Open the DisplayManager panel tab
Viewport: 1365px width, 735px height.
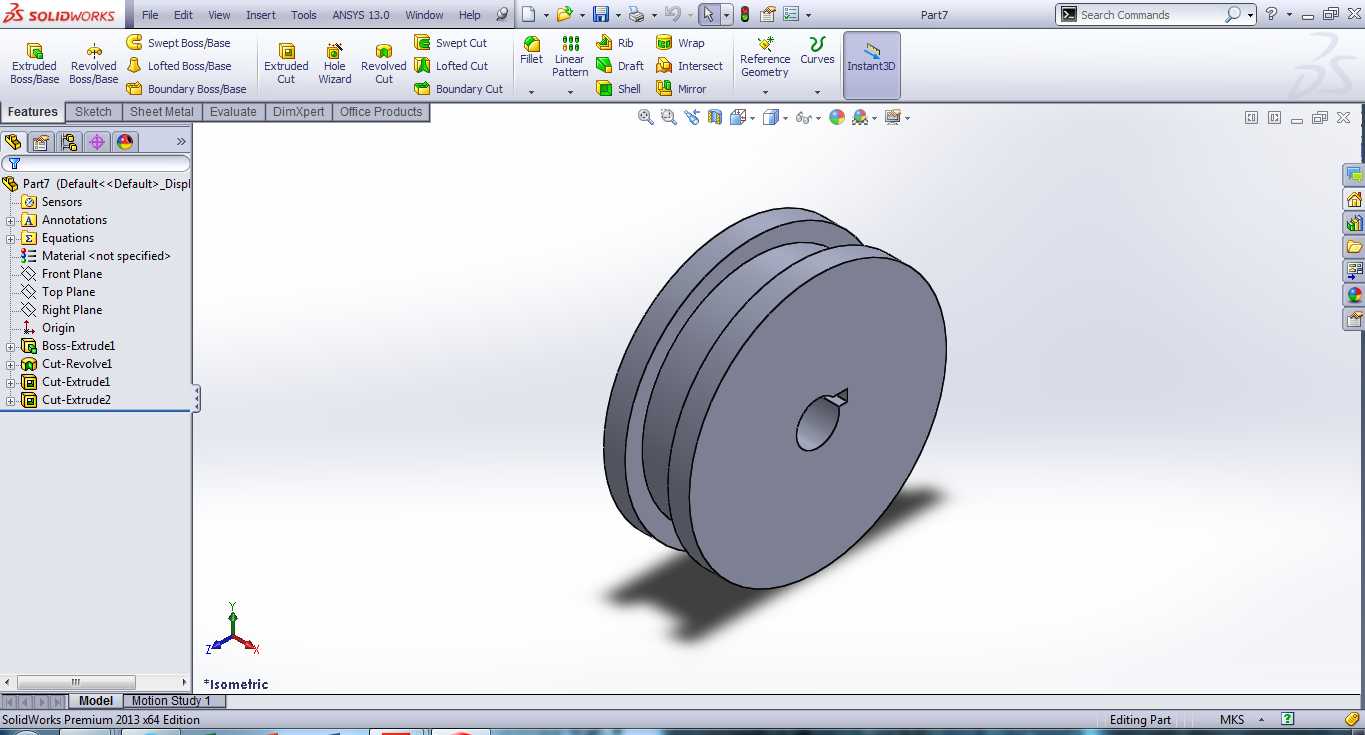coord(125,142)
